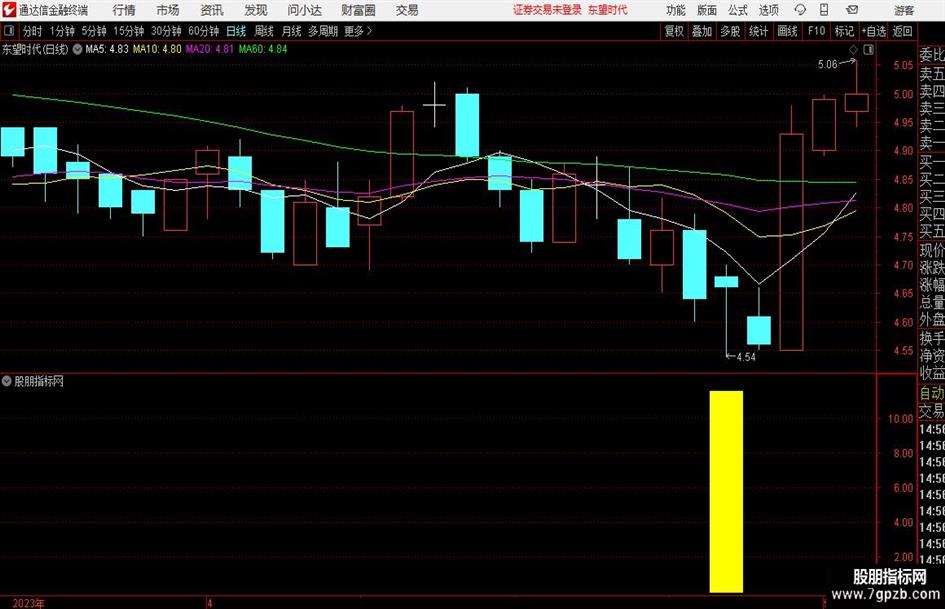This screenshot has width=945, height=609.
Task: Toggle the left sidebar panel icon
Action: (x=9, y=31)
